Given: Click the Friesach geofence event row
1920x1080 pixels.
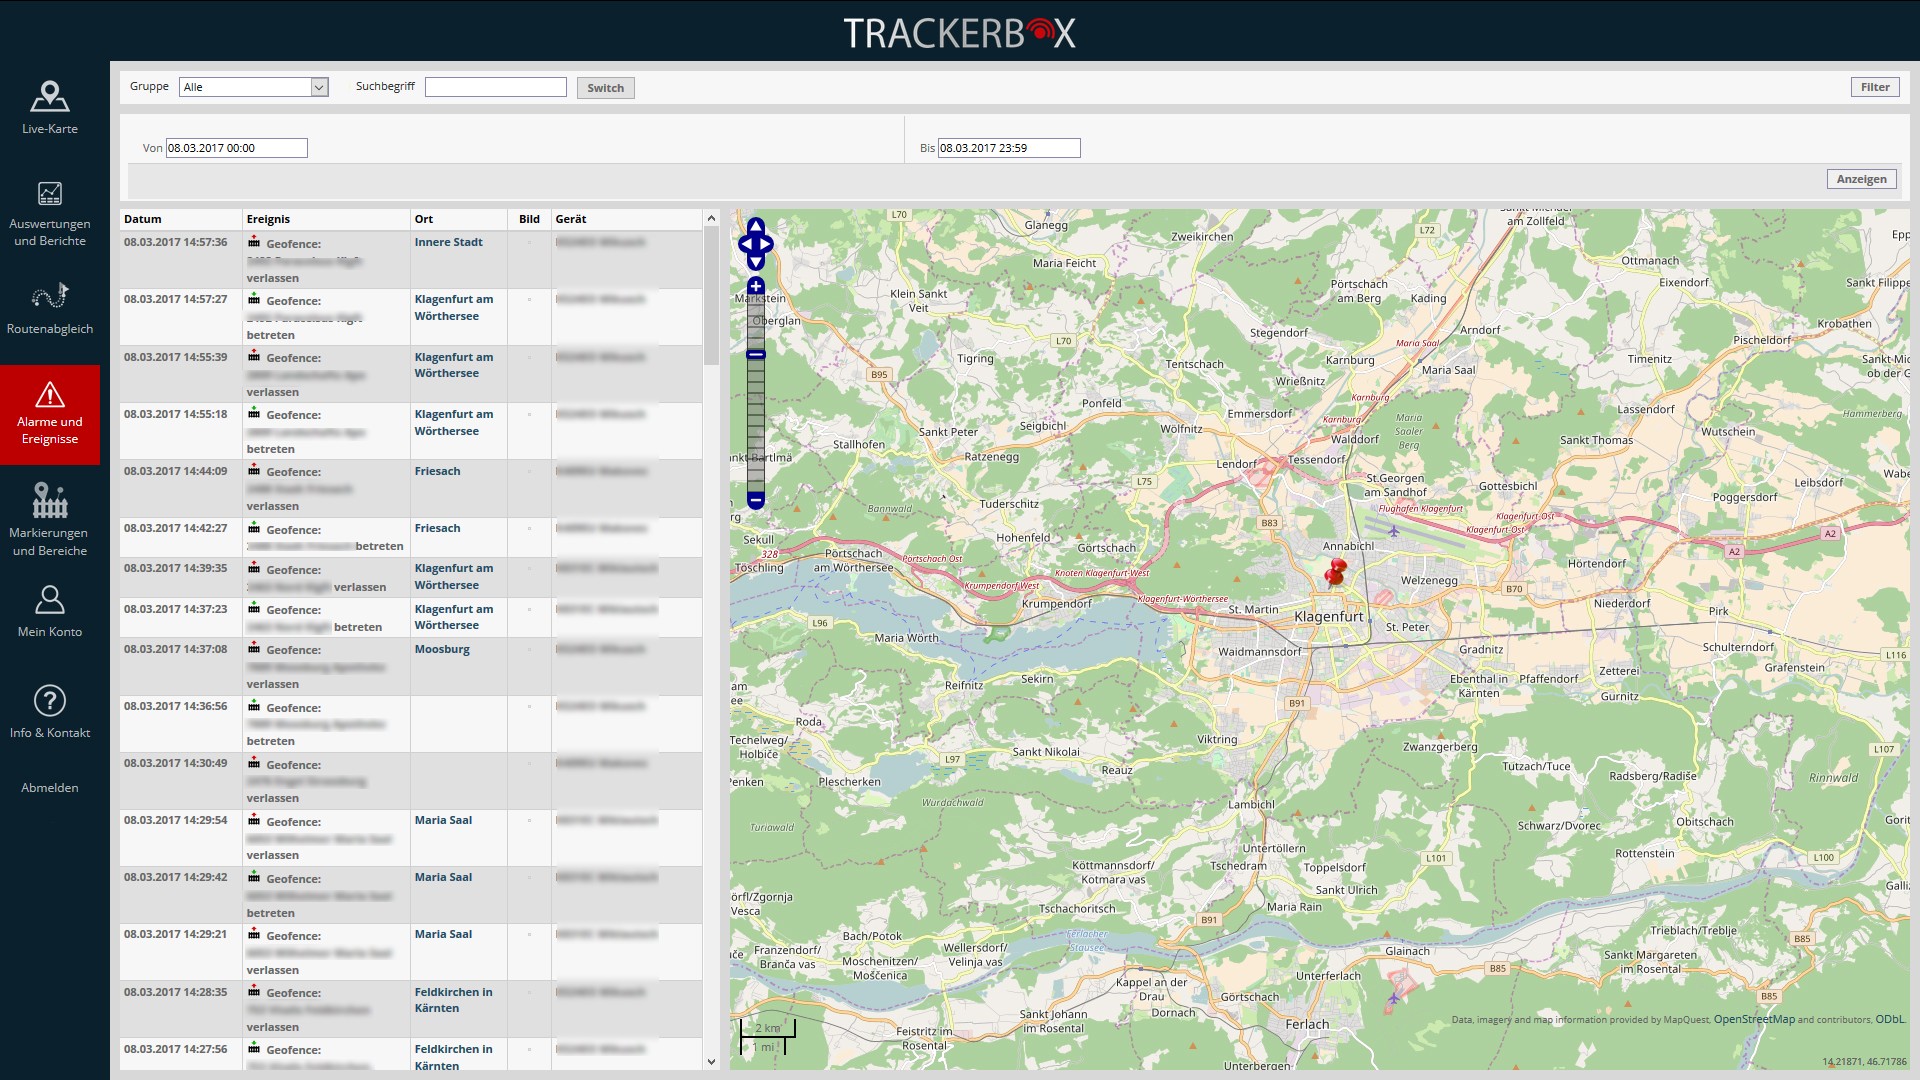Looking at the screenshot, I should coord(410,488).
